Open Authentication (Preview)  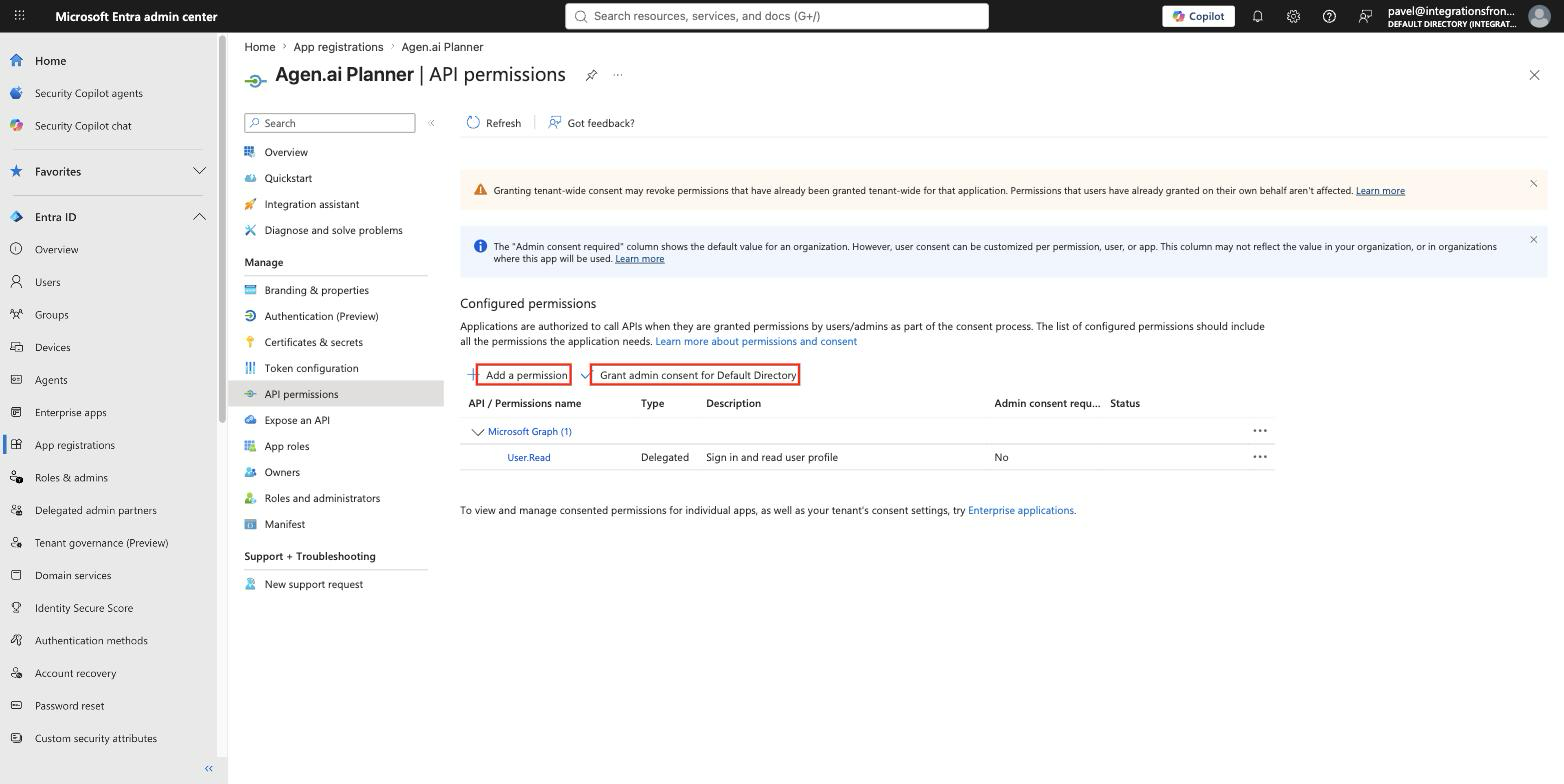click(321, 316)
